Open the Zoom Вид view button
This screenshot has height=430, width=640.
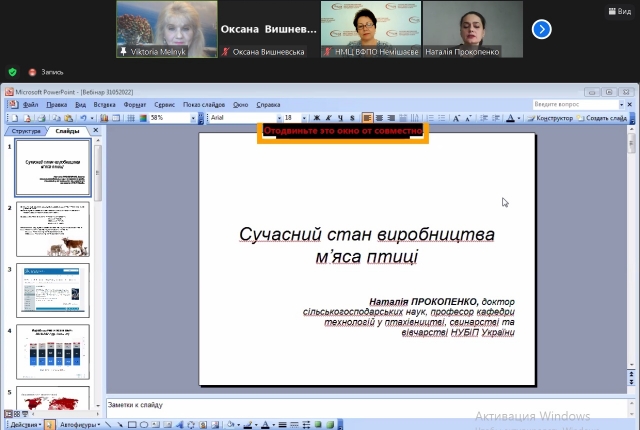(620, 11)
